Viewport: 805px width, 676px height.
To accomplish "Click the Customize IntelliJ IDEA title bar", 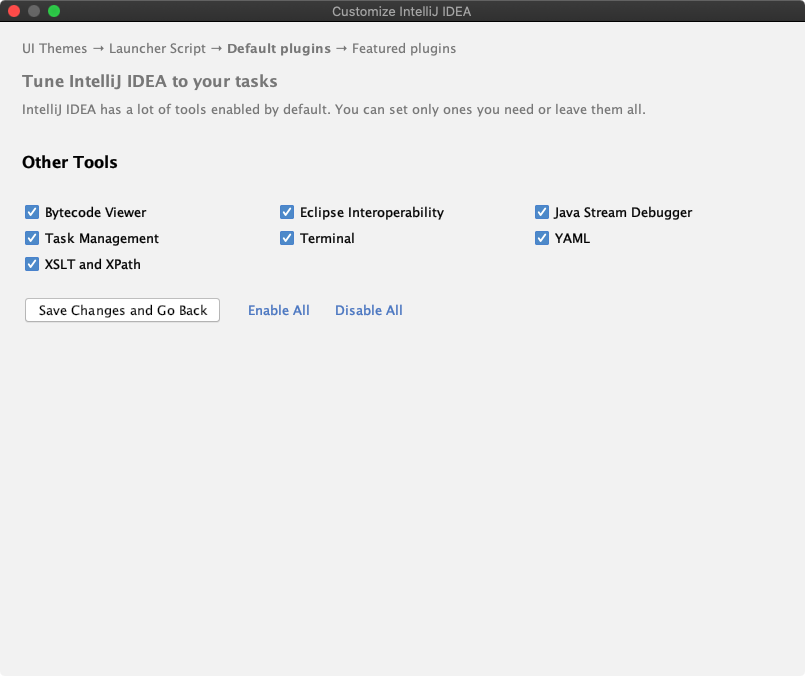I will pyautogui.click(x=401, y=11).
